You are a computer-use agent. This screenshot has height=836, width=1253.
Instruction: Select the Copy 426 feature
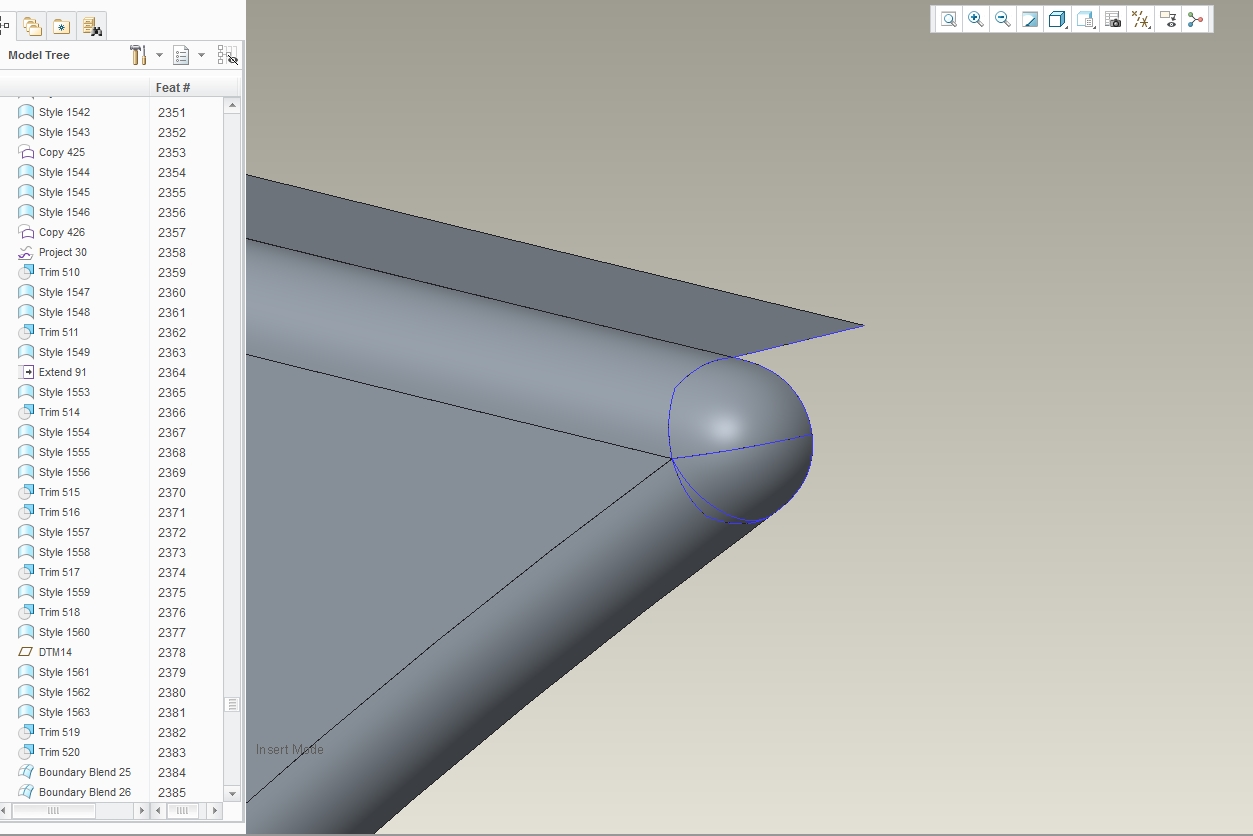62,232
